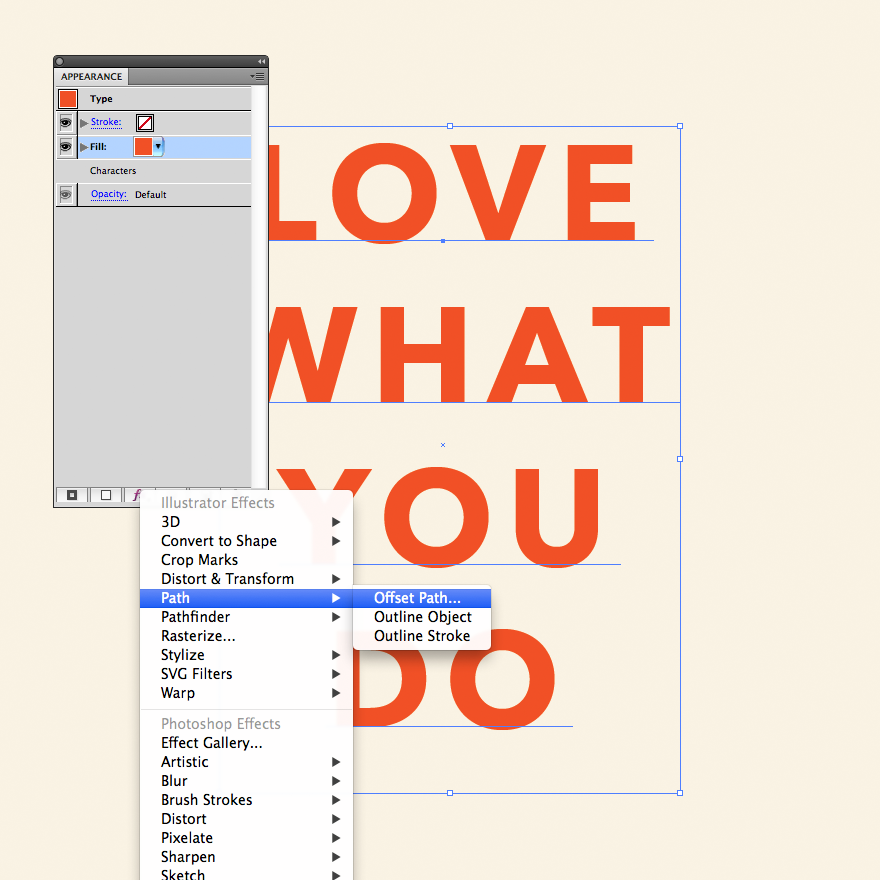Open the Stroke link in Appearance panel
Viewport: 880px width, 880px height.
click(x=106, y=122)
